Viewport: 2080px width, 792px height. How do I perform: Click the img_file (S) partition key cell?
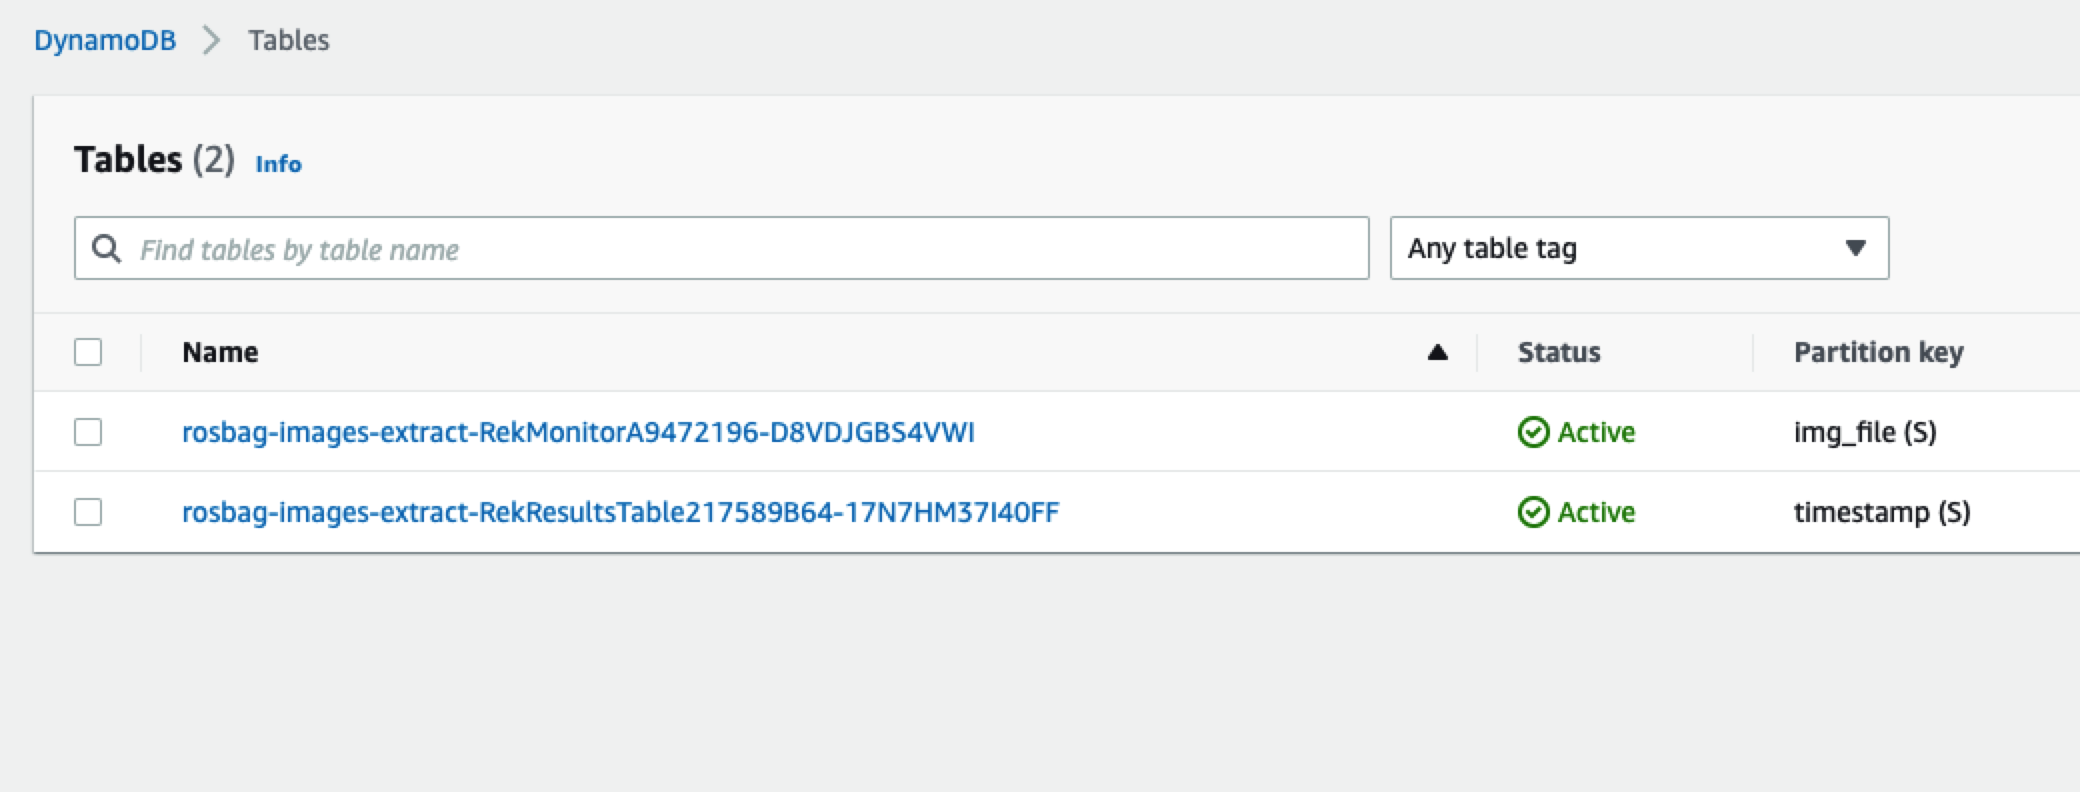tap(1865, 432)
